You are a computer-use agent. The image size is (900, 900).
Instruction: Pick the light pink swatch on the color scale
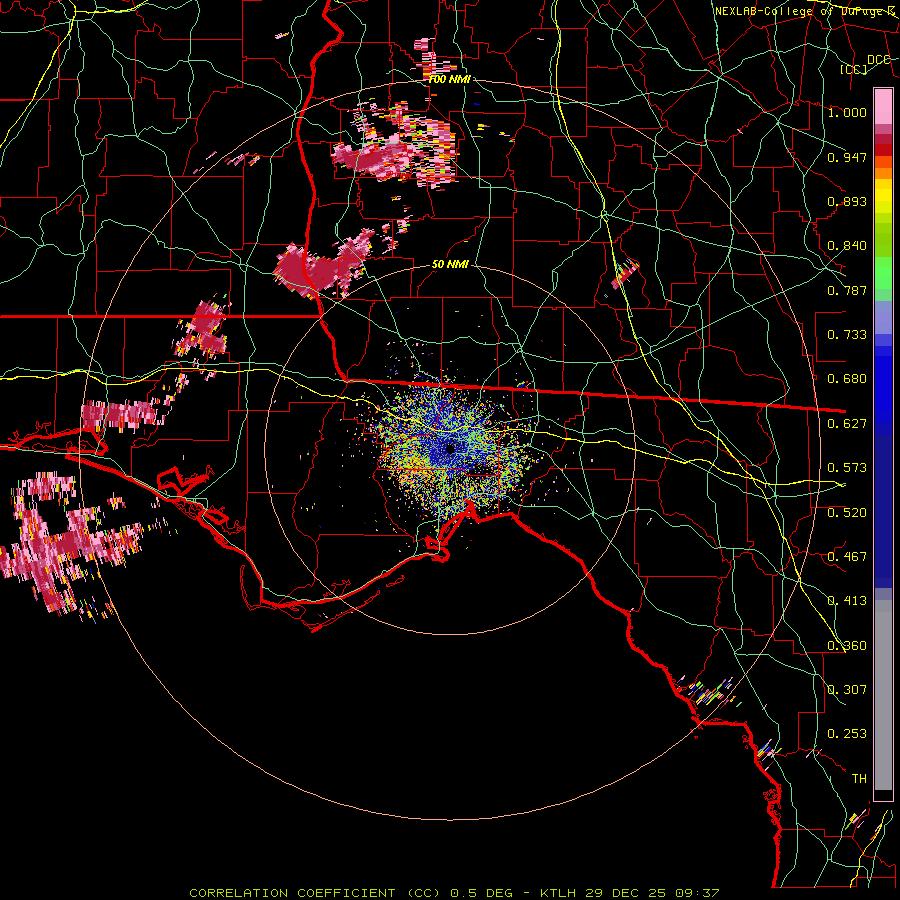click(x=883, y=106)
